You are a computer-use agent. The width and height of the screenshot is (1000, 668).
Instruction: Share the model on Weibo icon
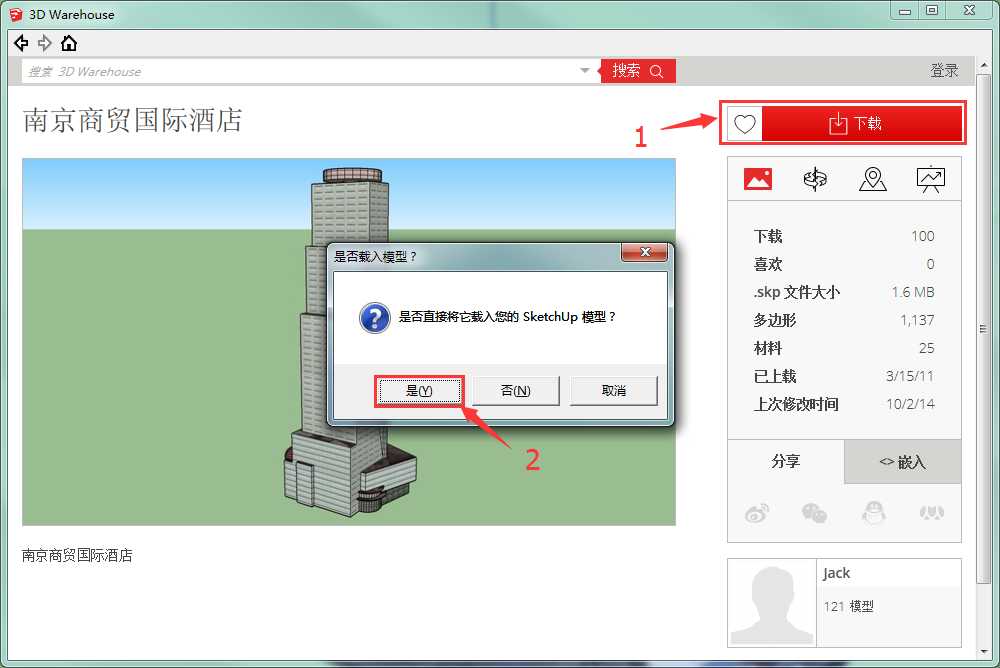point(757,512)
